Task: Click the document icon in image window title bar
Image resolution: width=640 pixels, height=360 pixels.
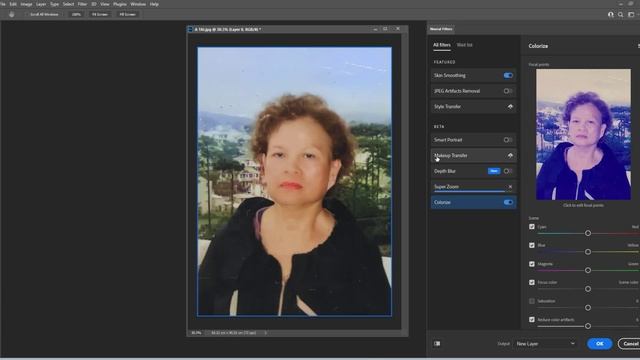Action: (190, 29)
